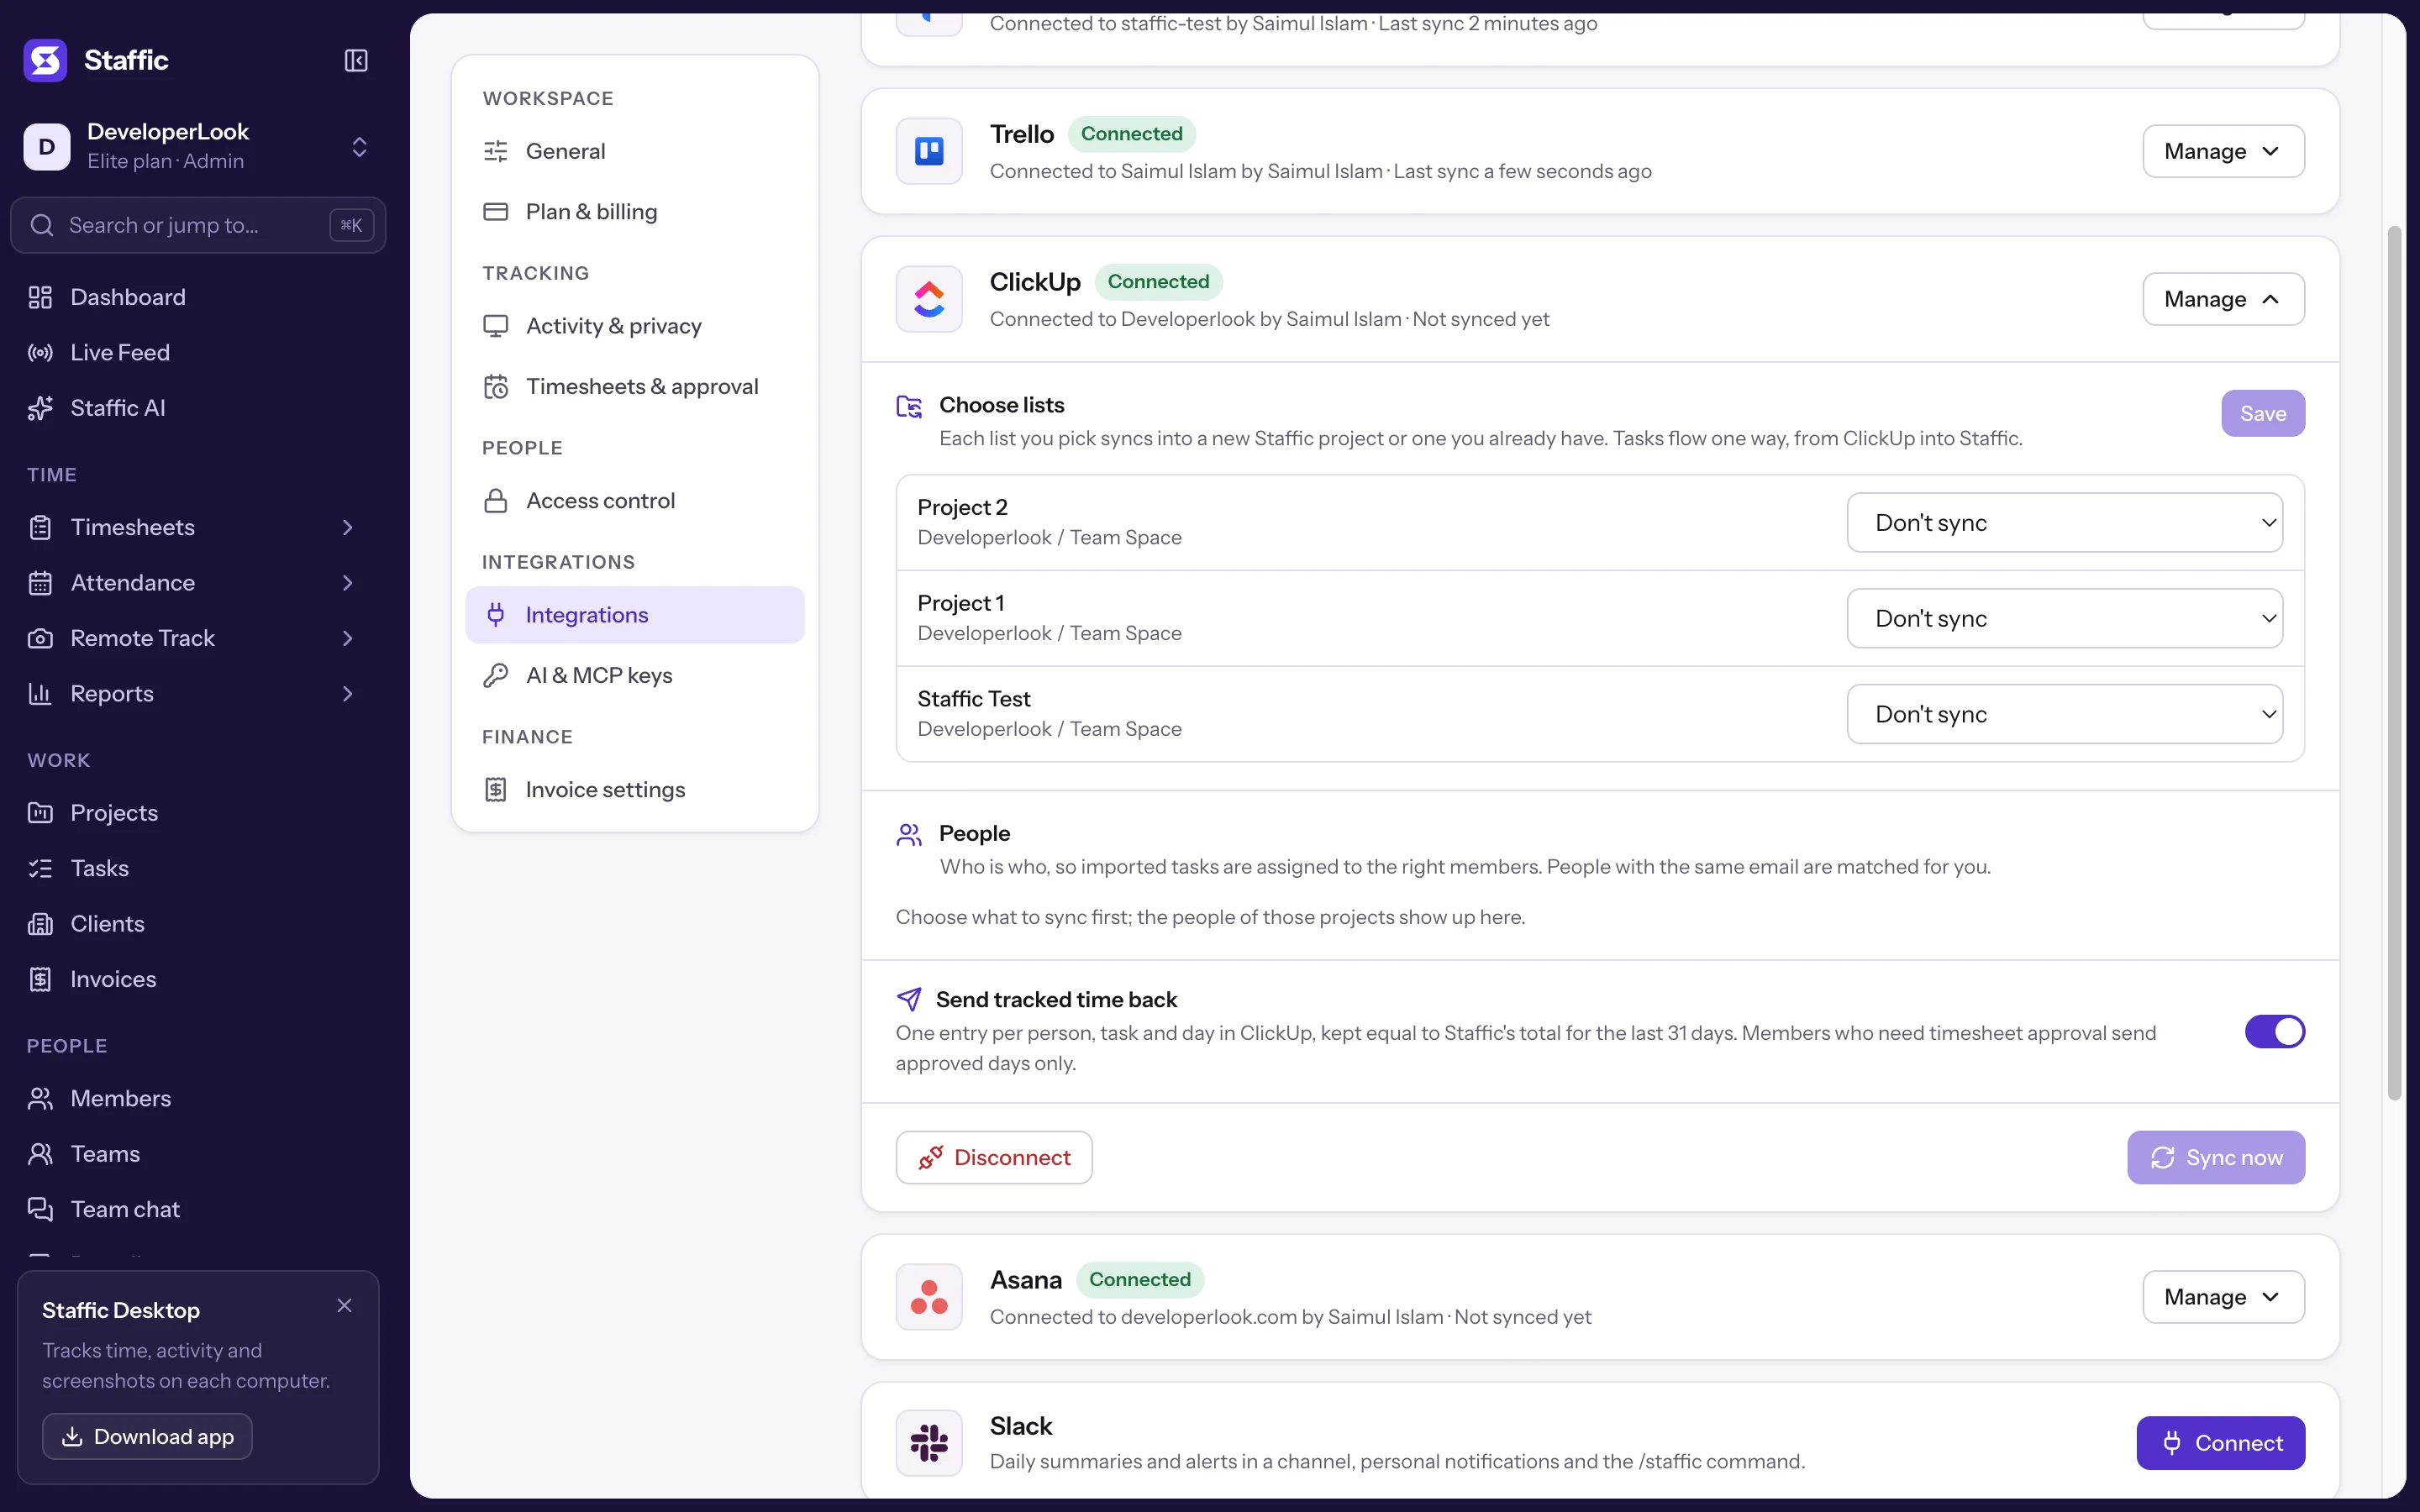This screenshot has width=2420, height=1512.
Task: Click the Members people icon
Action: (x=40, y=1098)
